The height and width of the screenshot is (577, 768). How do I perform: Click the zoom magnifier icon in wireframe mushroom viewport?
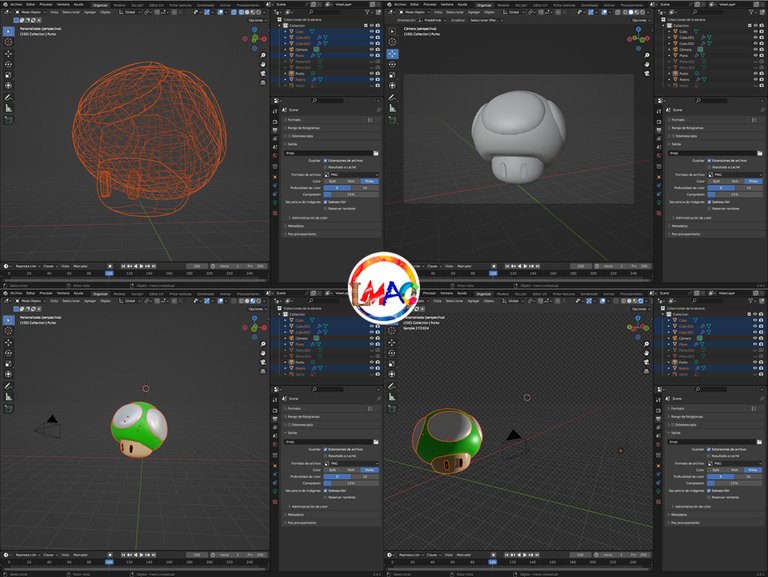(263, 55)
